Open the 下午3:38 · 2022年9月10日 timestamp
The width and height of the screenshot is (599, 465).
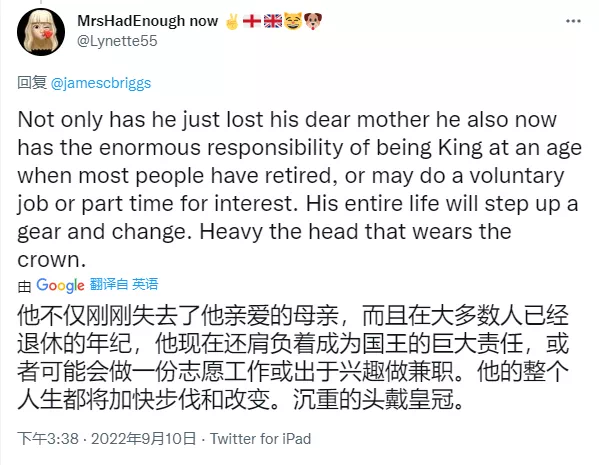coord(107,439)
